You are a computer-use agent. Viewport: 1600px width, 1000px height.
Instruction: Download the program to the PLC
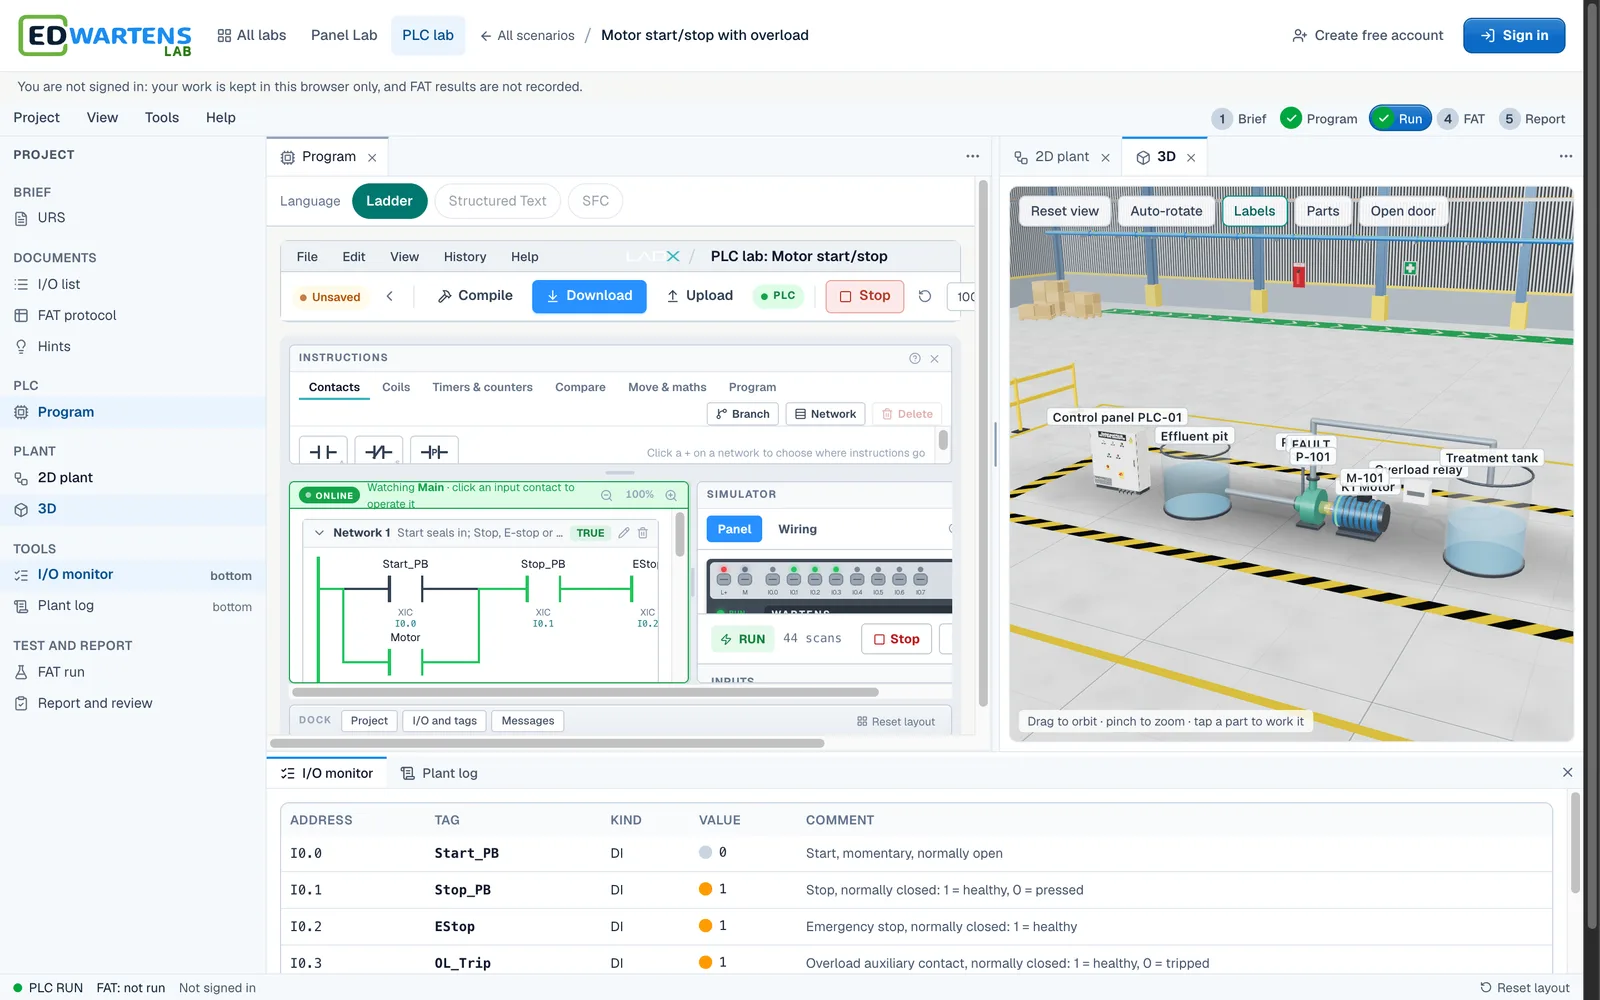[589, 296]
